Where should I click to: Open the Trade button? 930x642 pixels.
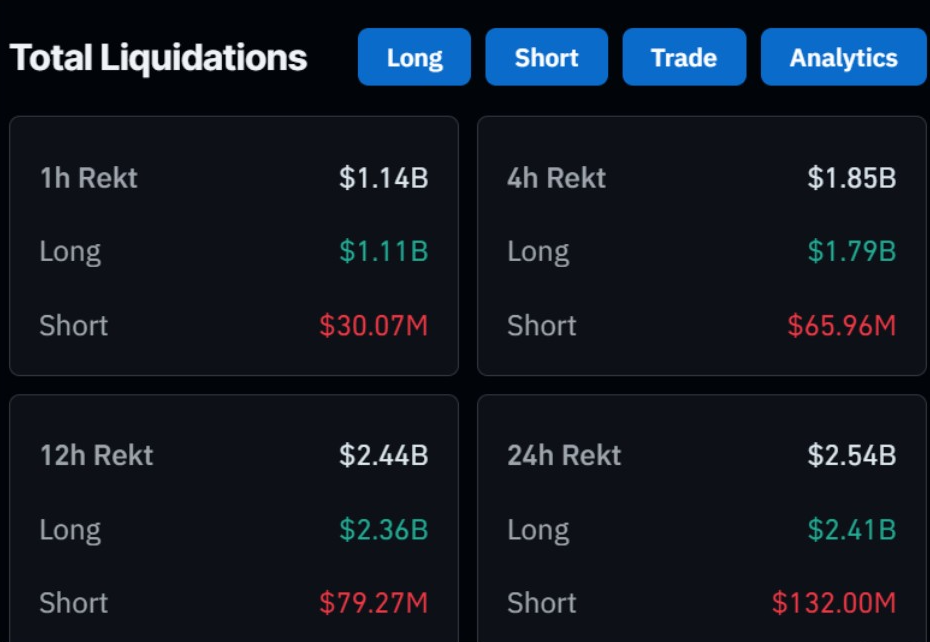point(684,57)
